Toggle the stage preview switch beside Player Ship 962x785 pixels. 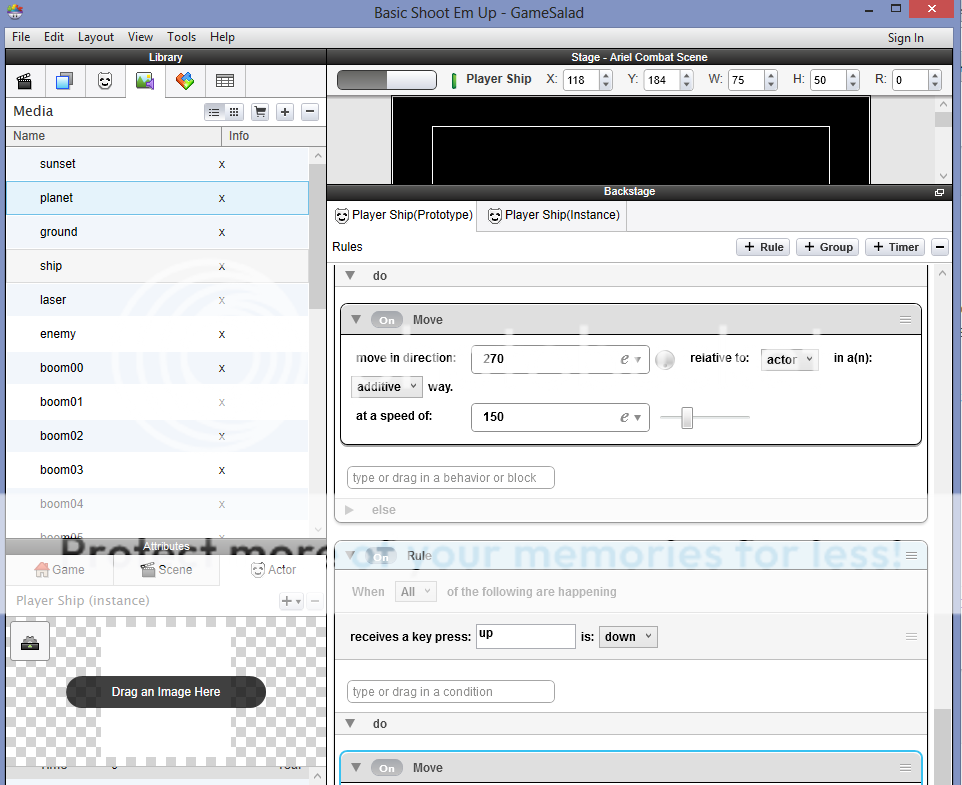click(x=386, y=80)
